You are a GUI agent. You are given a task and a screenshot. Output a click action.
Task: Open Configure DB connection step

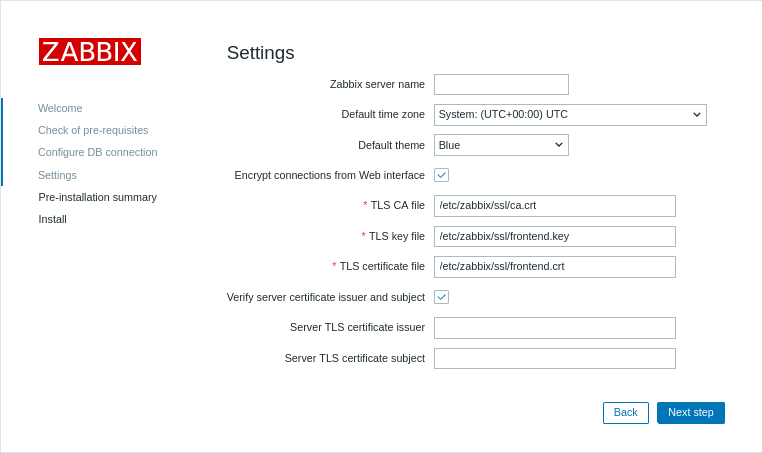coord(97,152)
